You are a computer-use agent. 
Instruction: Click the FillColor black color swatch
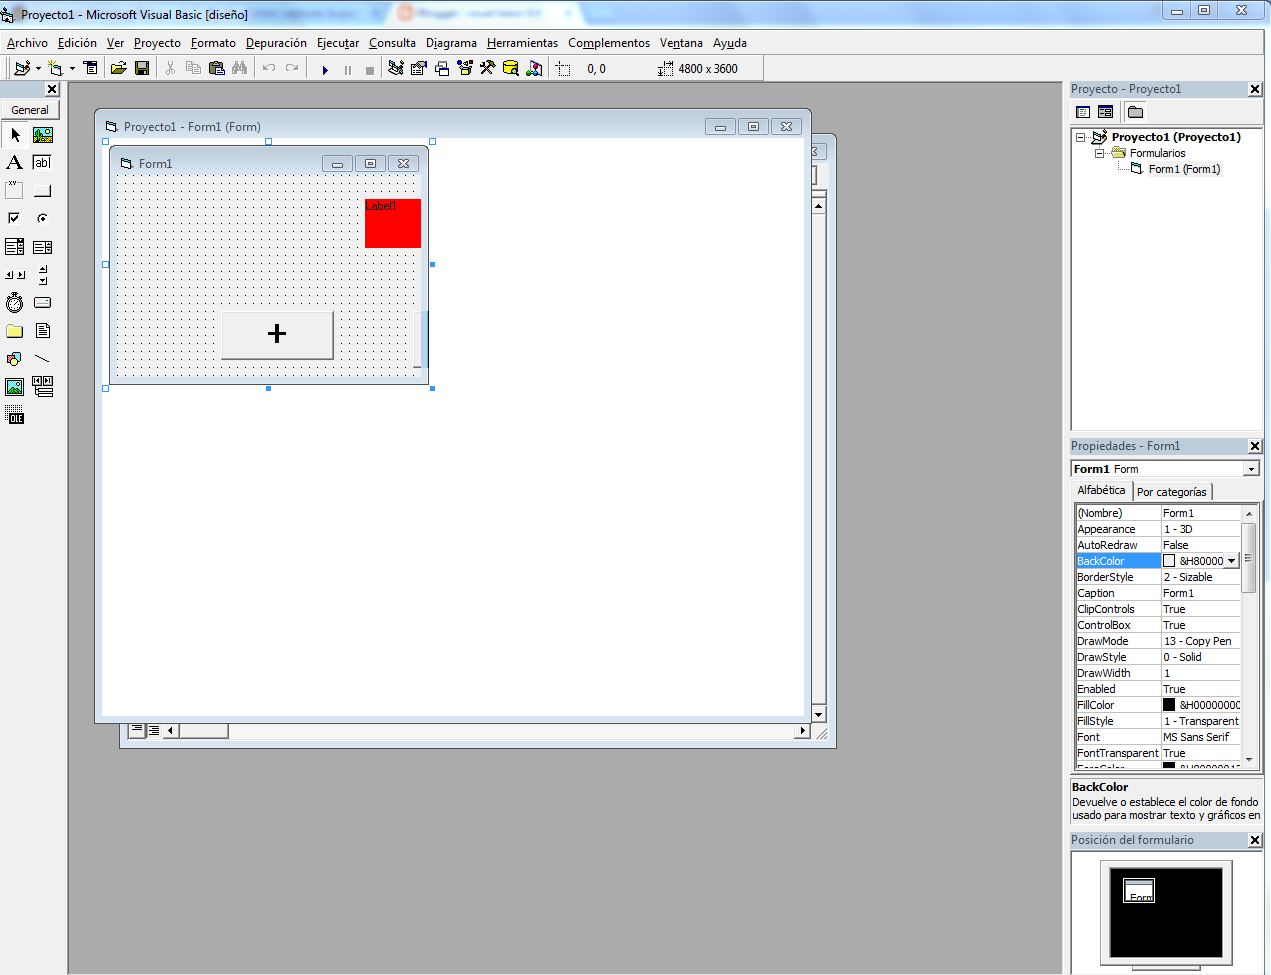pyautogui.click(x=1168, y=704)
